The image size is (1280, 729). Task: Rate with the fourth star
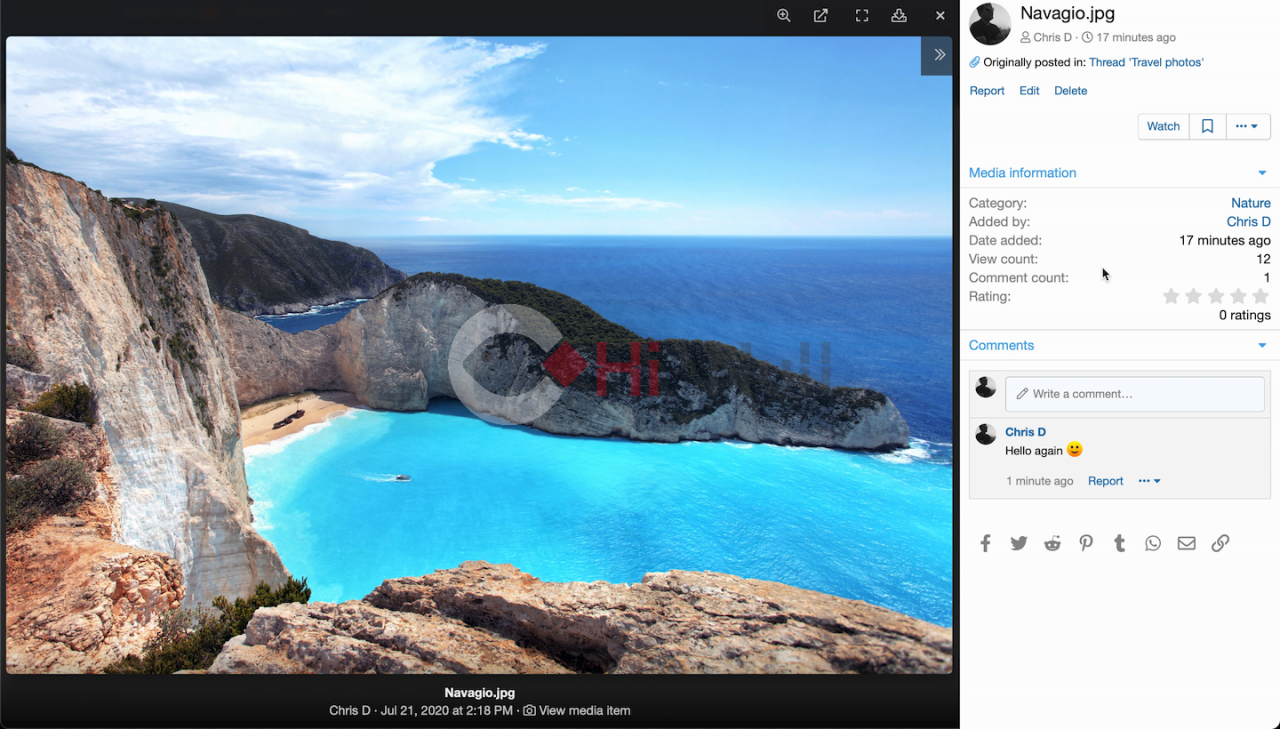(1238, 296)
